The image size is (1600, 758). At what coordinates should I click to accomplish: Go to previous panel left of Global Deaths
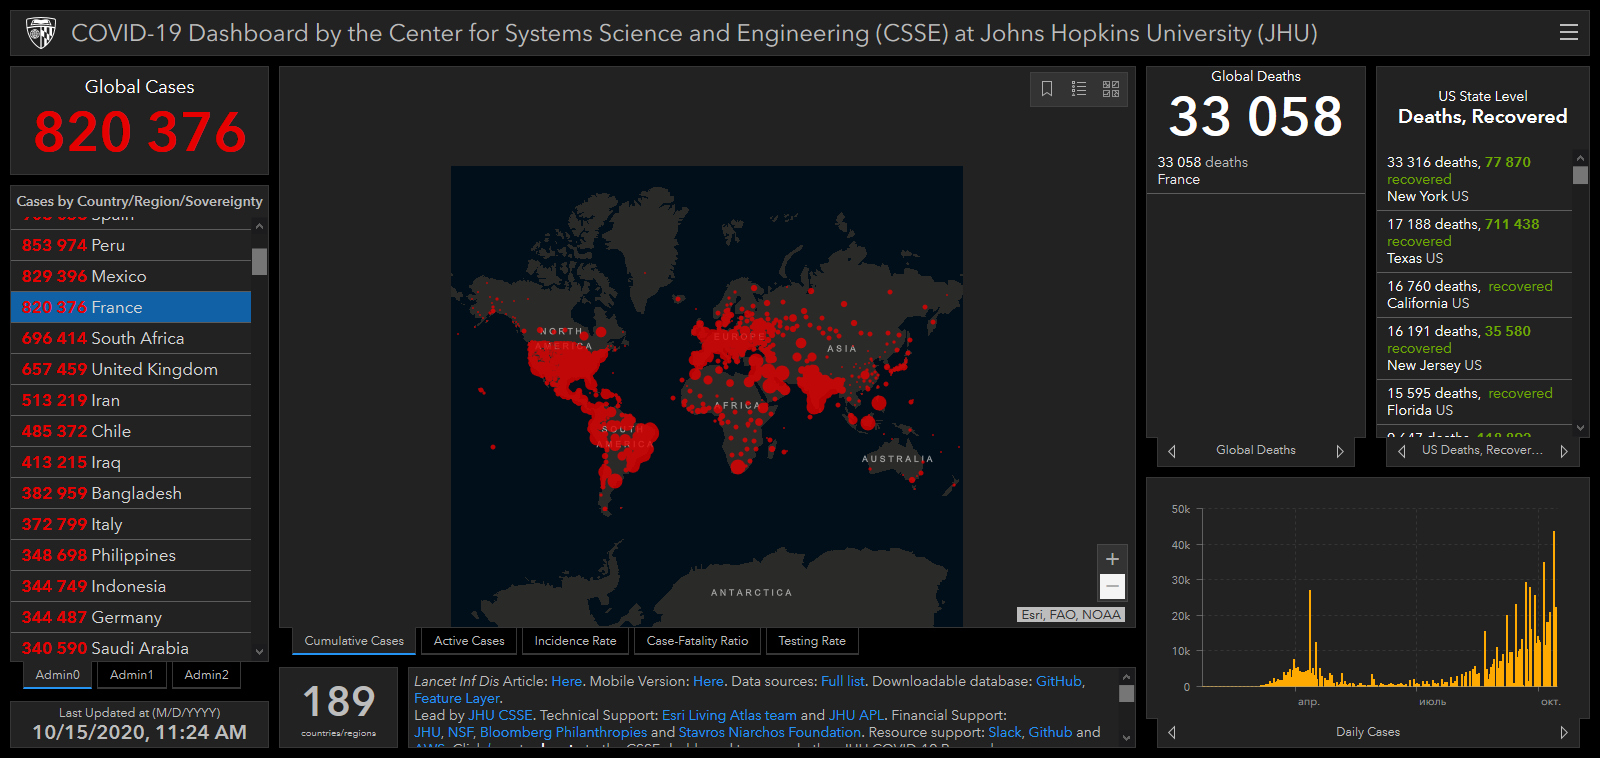point(1172,451)
